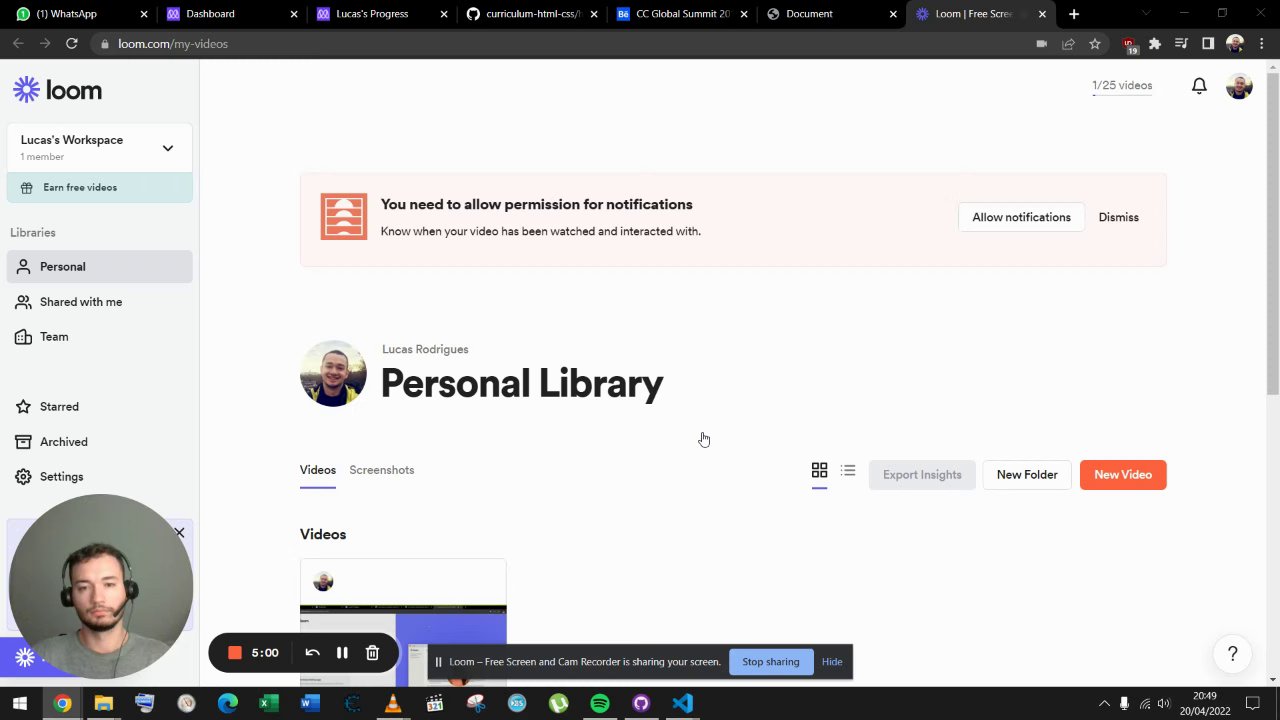Open Windows Start menu
Viewport: 1280px width, 720px height.
19,703
